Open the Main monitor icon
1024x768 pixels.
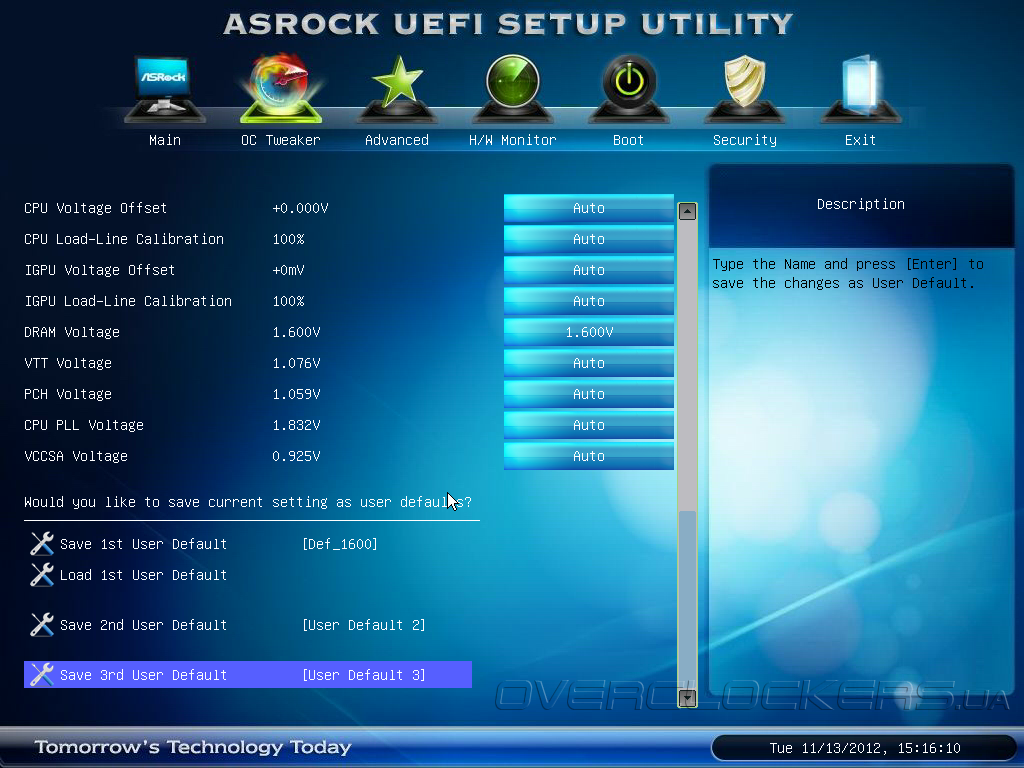pos(165,88)
